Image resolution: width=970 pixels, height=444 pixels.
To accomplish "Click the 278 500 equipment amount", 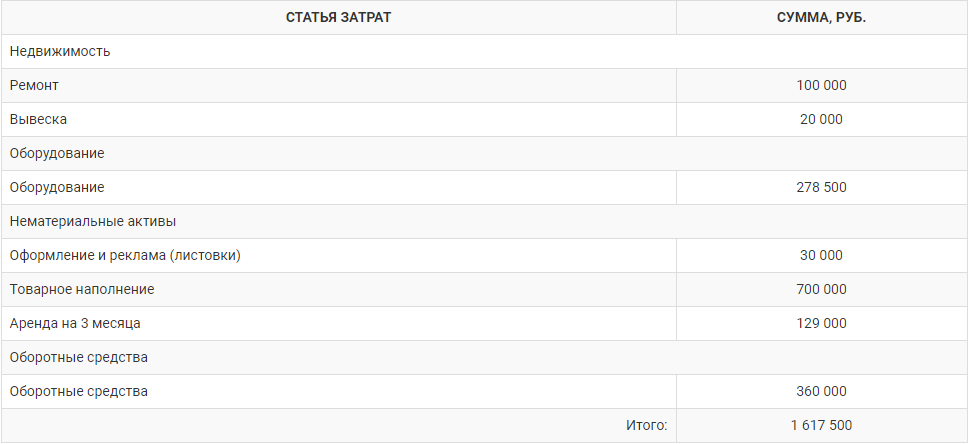I will point(822,187).
